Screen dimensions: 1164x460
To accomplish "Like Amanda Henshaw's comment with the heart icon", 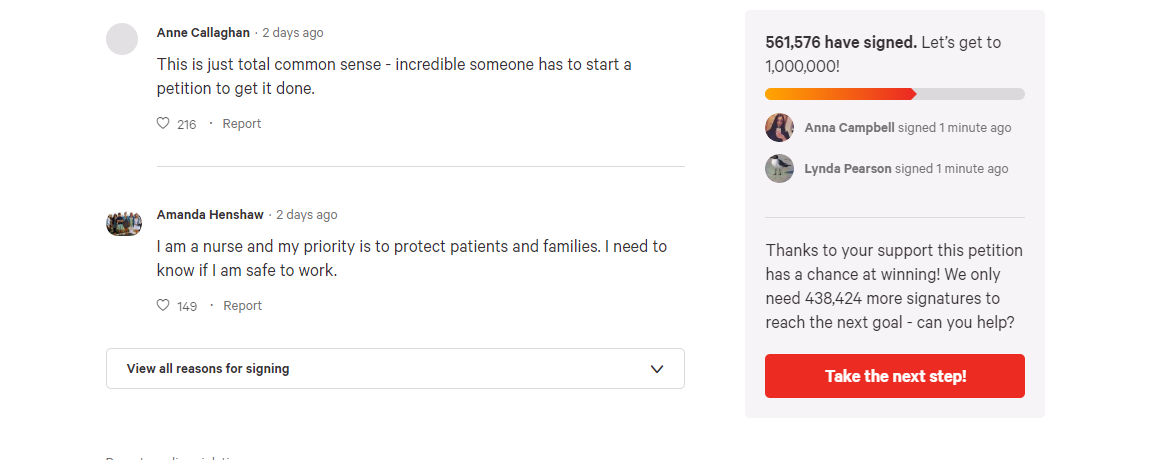I will [163, 306].
